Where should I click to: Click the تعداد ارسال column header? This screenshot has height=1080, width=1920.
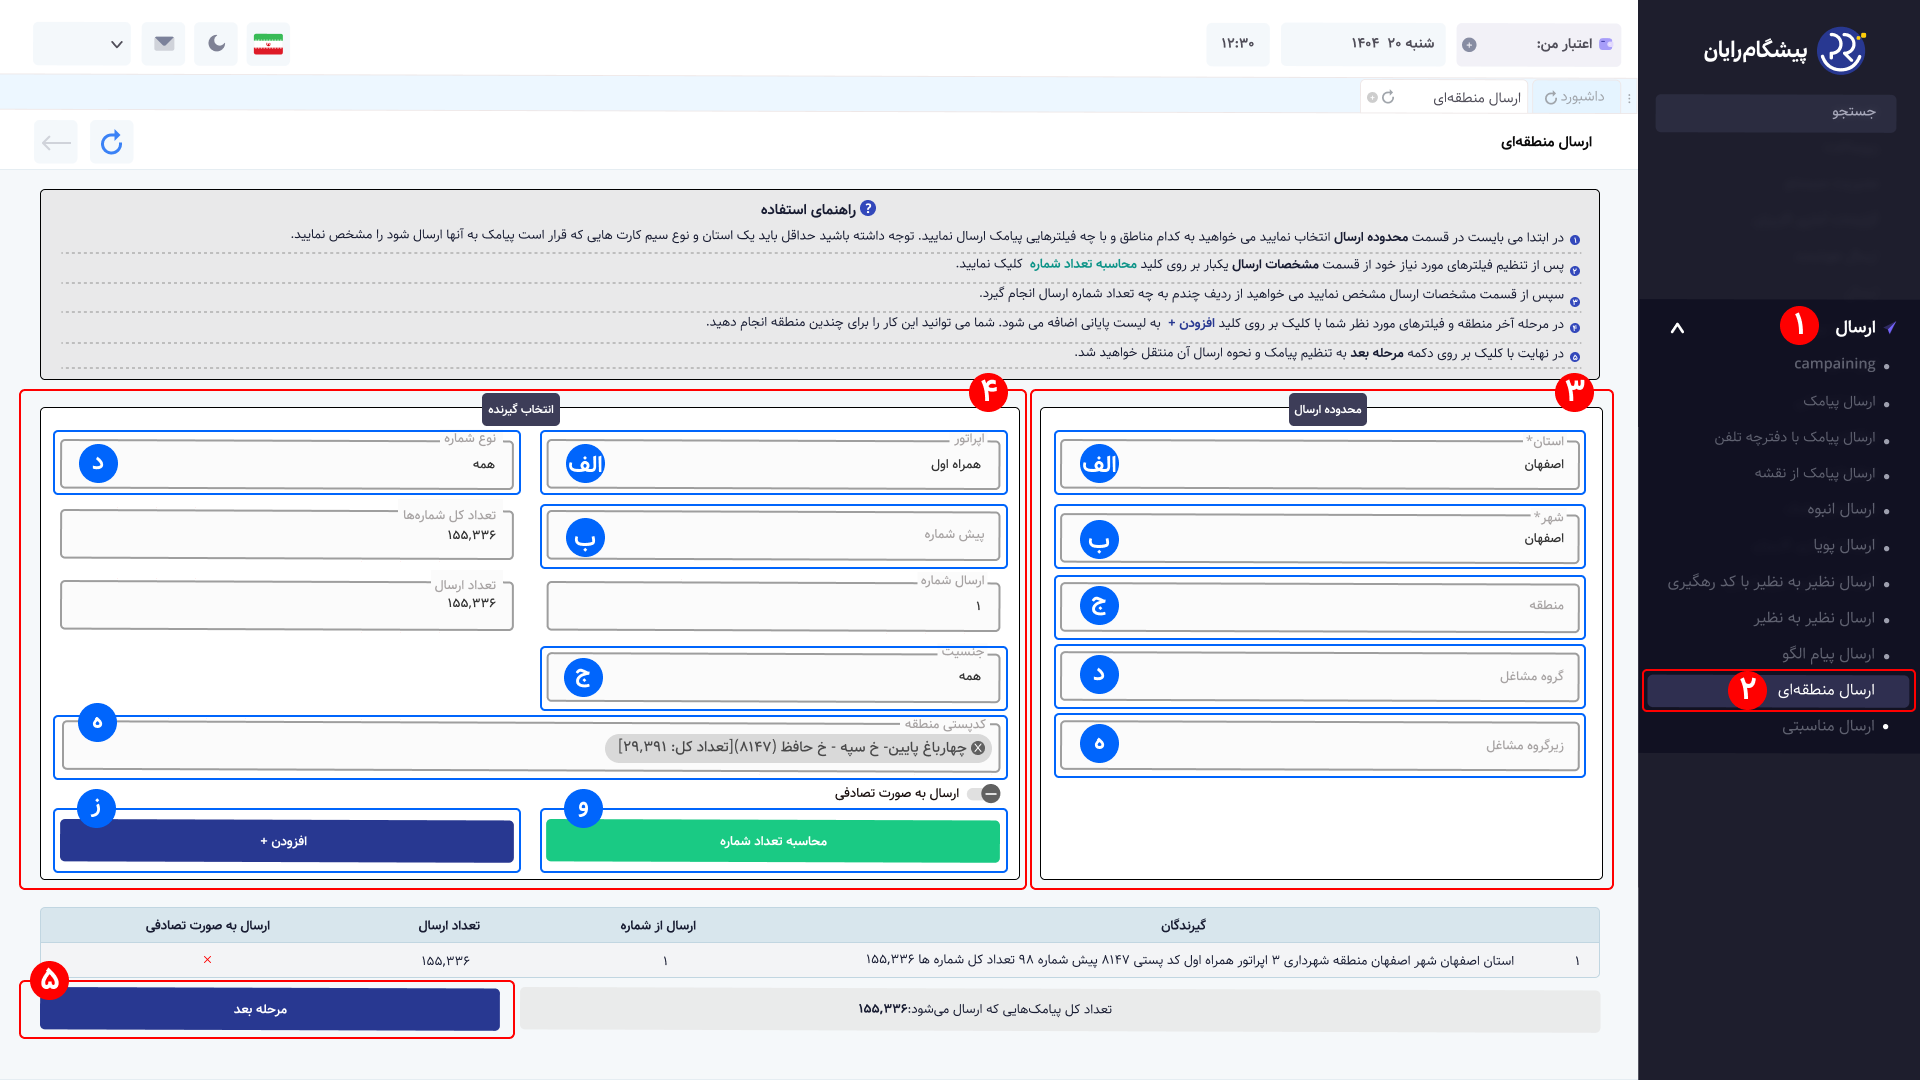[x=449, y=926]
